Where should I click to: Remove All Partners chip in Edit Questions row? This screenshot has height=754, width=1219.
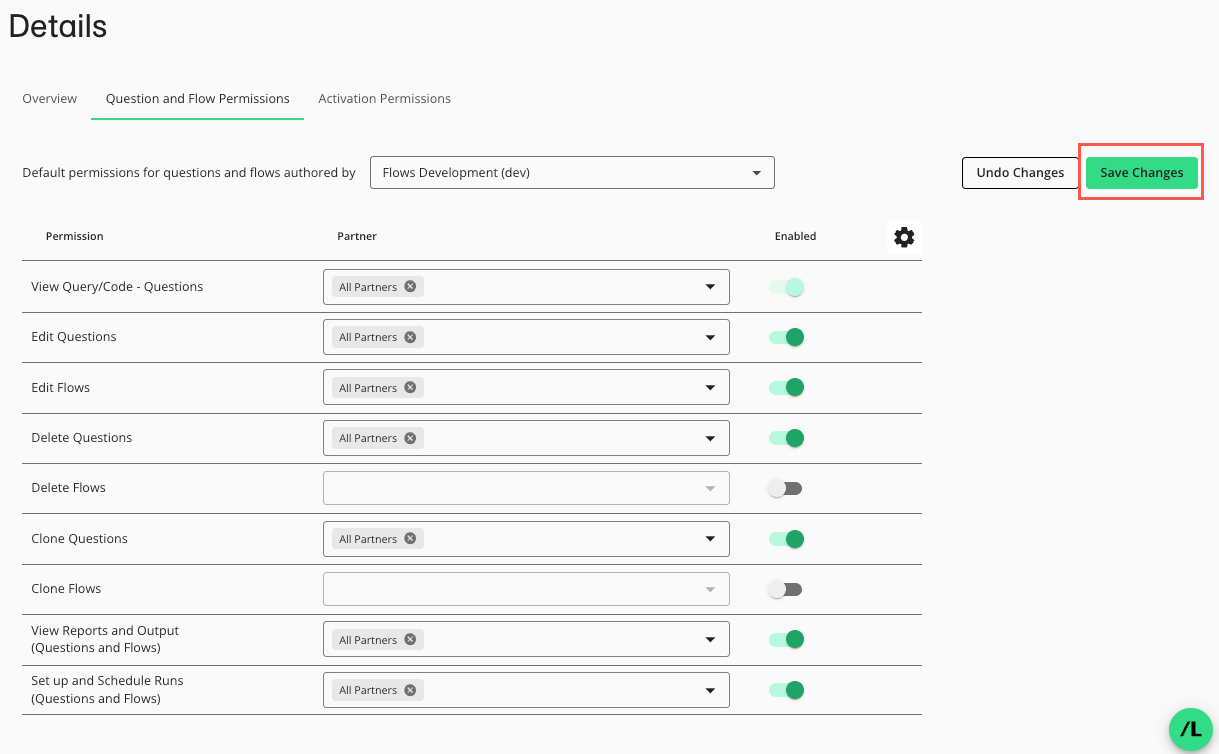click(x=409, y=337)
